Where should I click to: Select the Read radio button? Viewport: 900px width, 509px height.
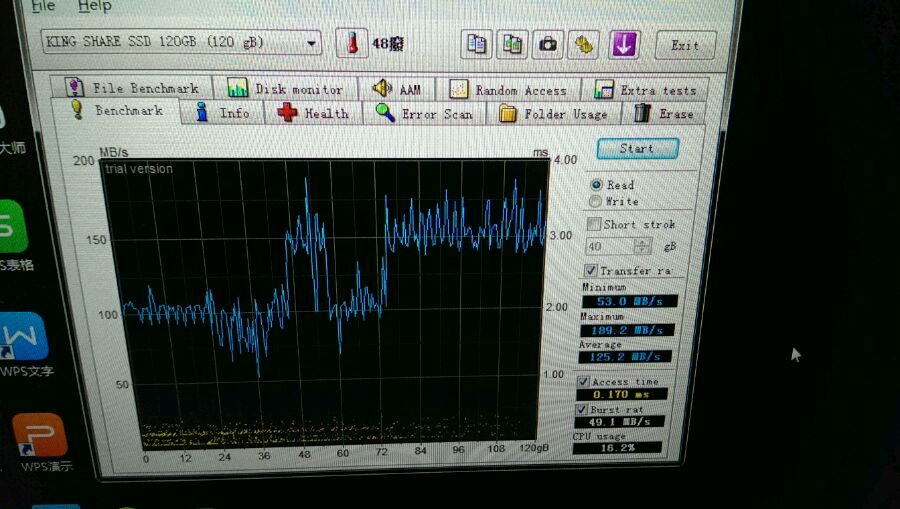click(596, 184)
